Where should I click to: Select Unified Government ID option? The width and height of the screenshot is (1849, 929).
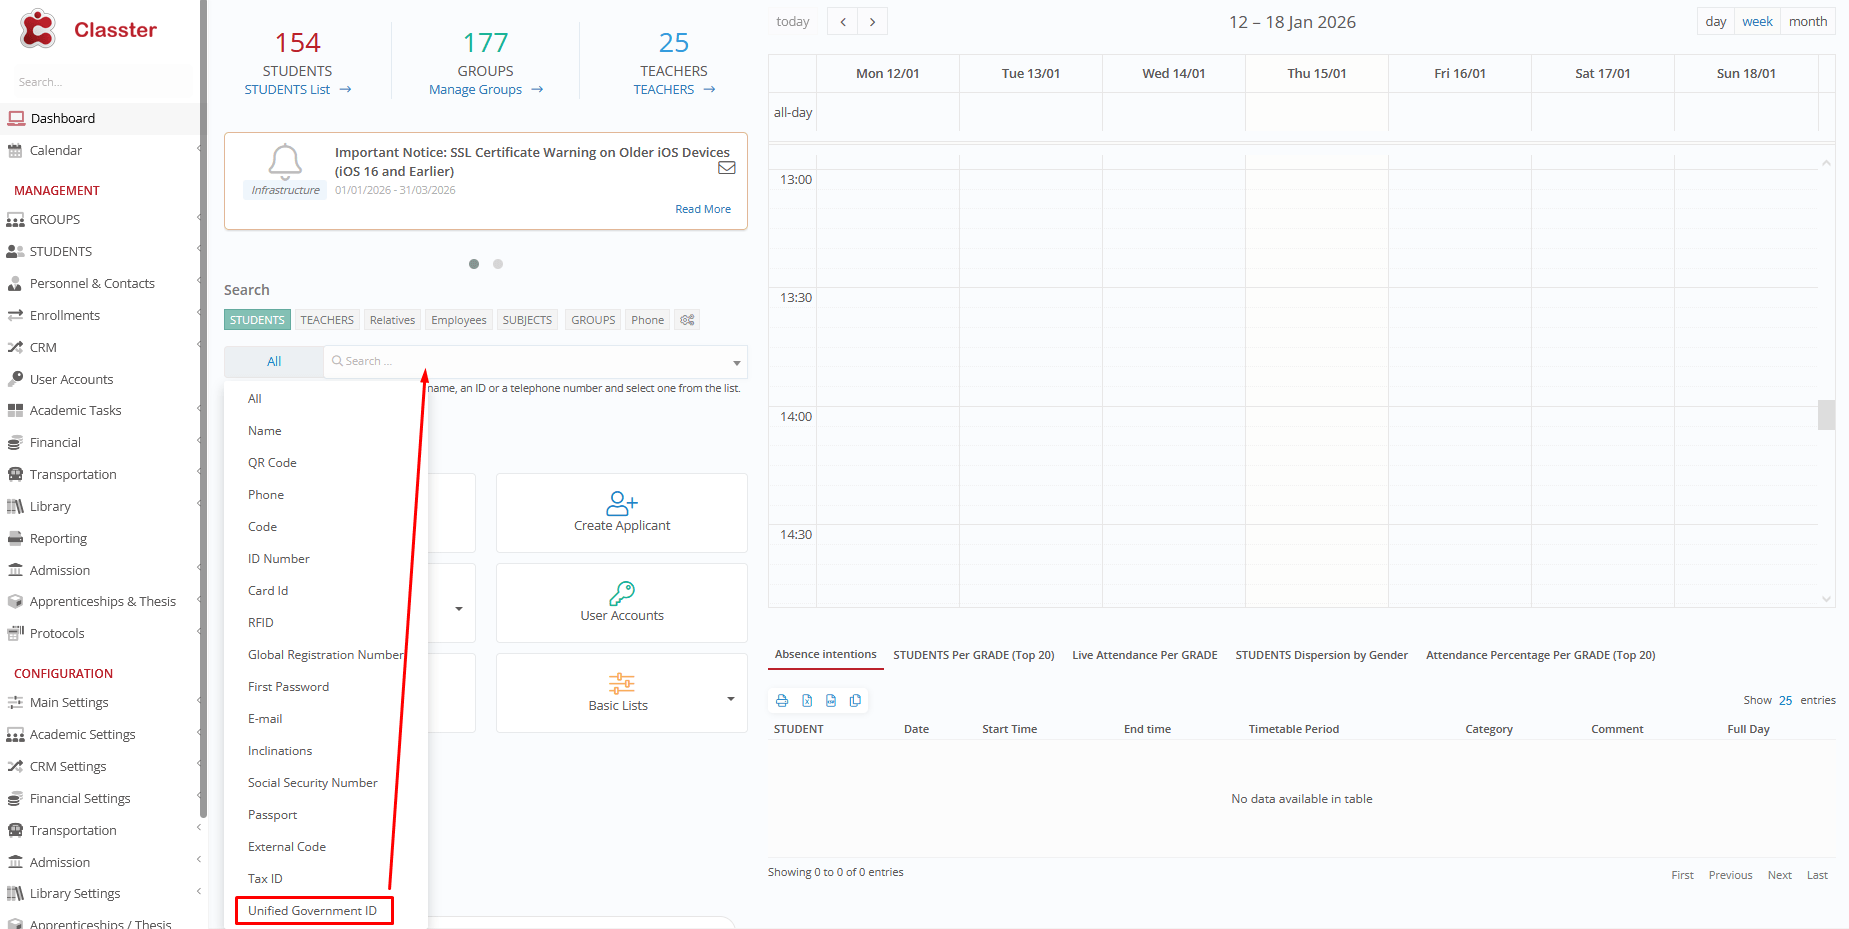point(313,911)
